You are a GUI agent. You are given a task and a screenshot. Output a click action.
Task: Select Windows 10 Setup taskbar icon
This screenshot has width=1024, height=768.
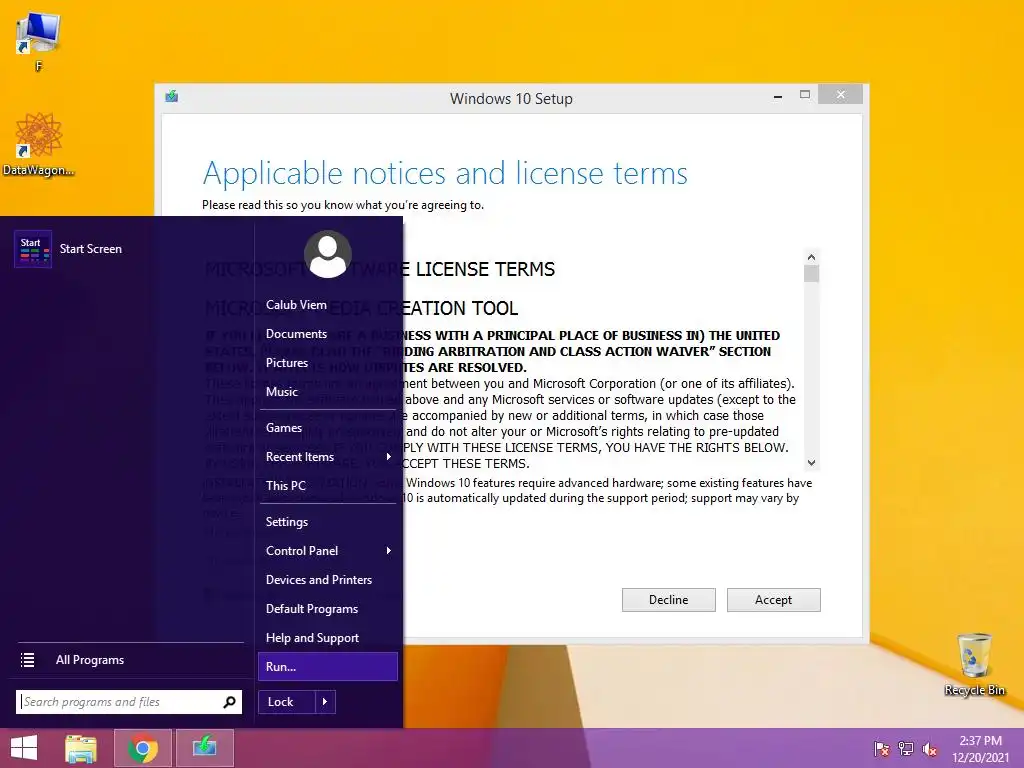tap(204, 748)
